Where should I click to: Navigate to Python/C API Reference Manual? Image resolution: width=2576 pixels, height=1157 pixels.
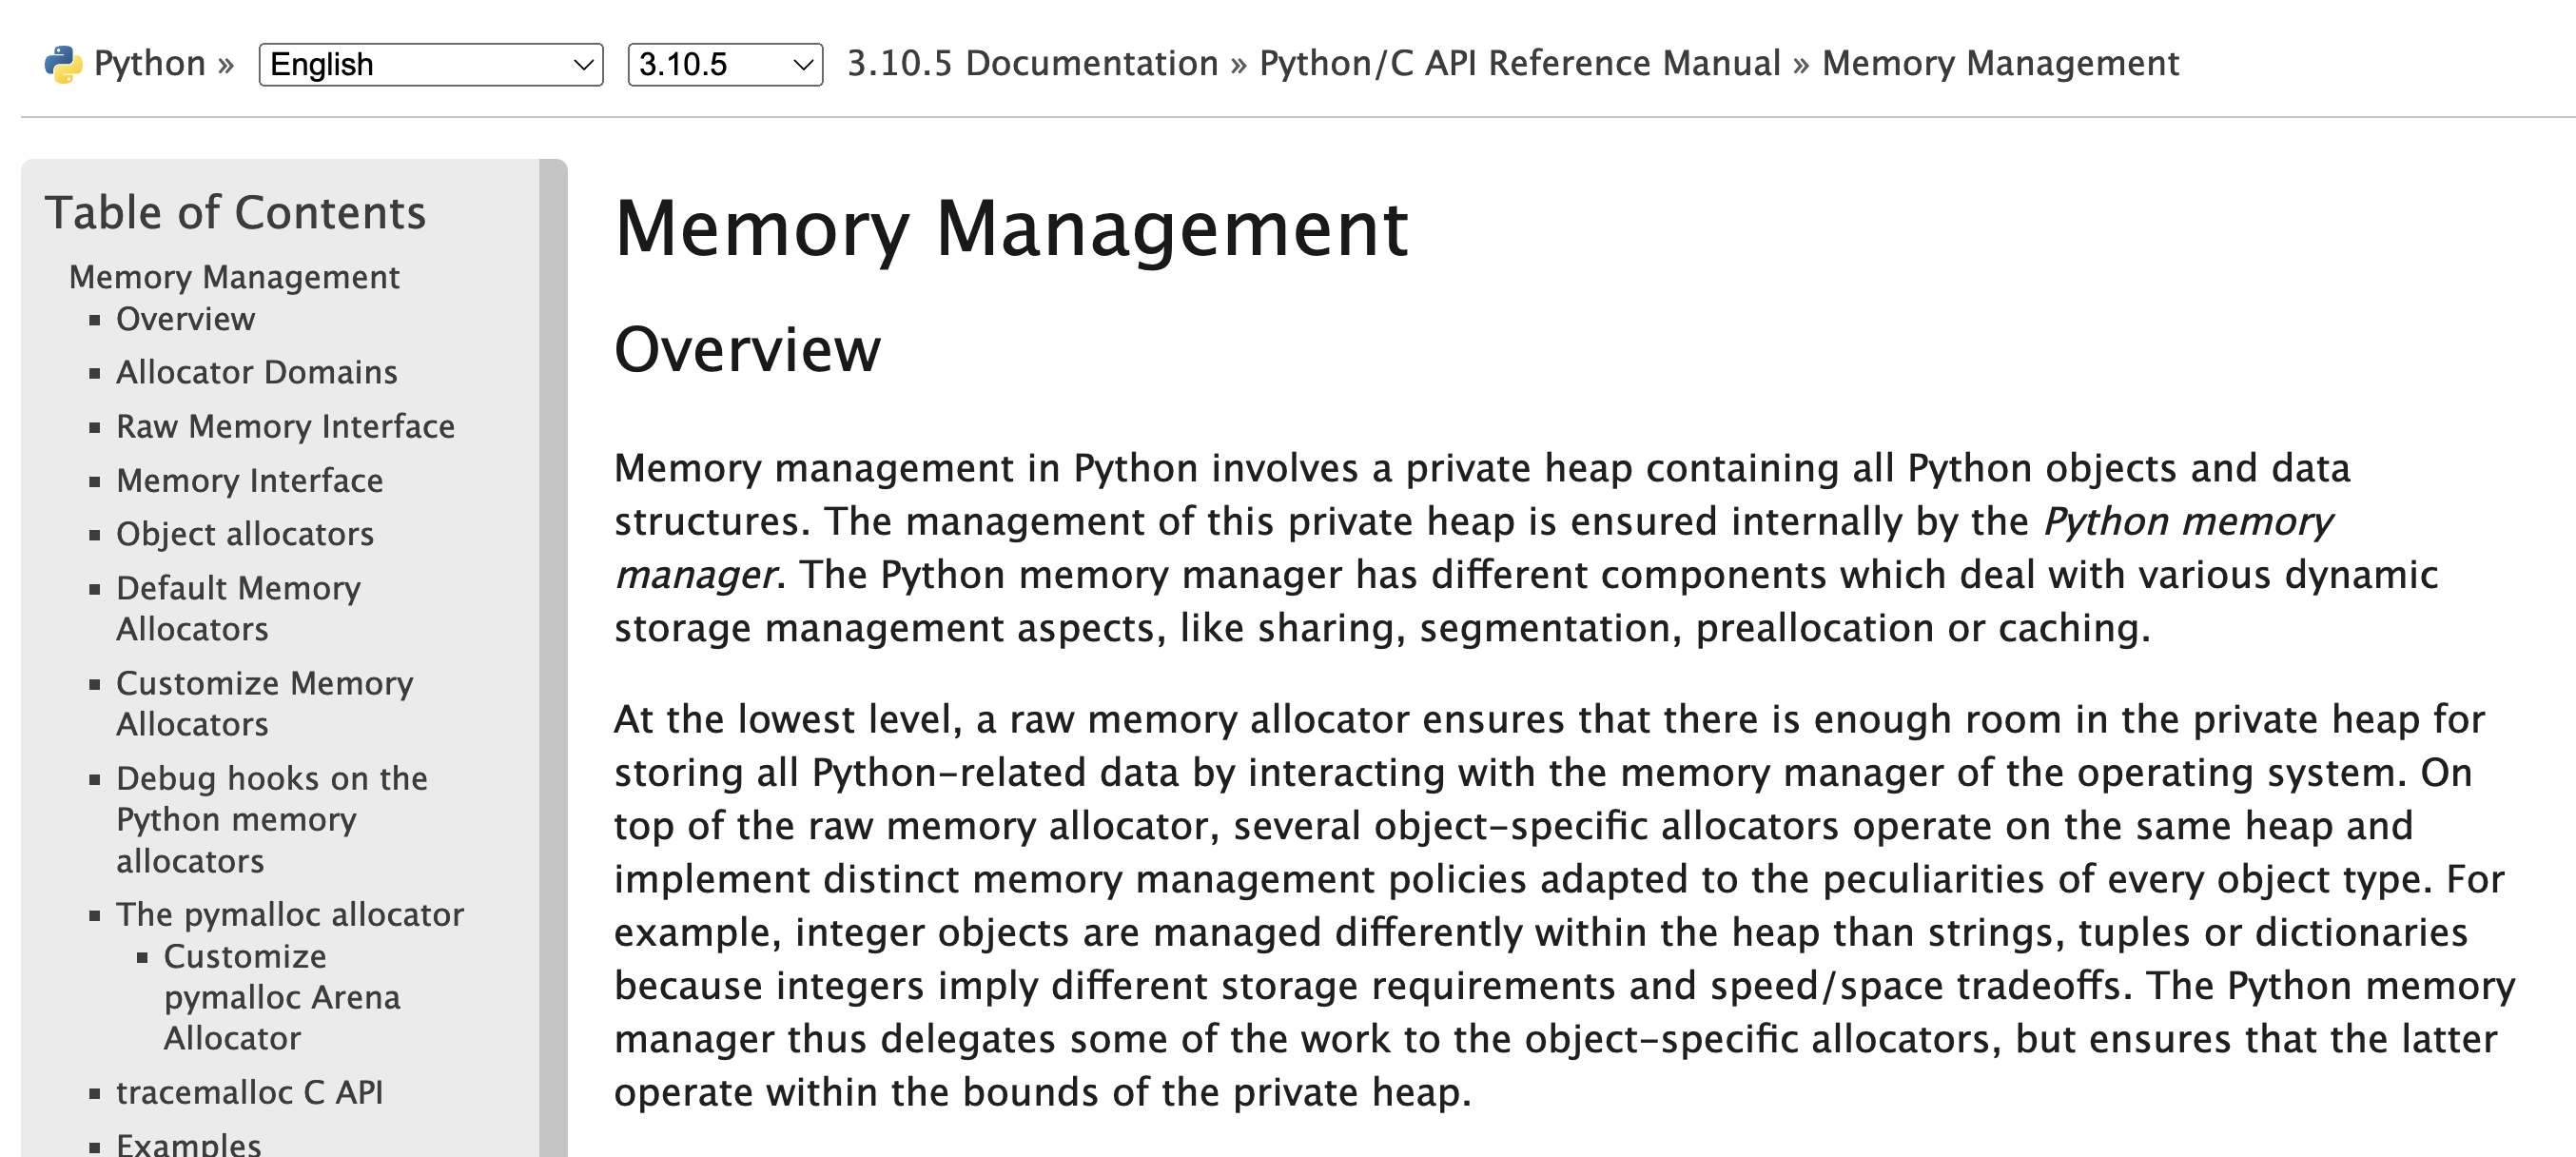[x=1519, y=63]
